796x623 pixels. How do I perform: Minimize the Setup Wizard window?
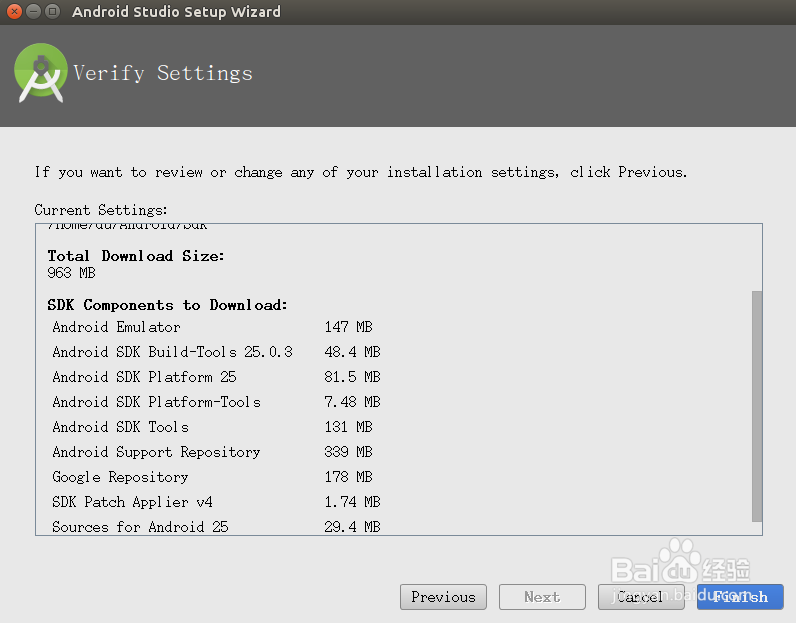coord(32,12)
